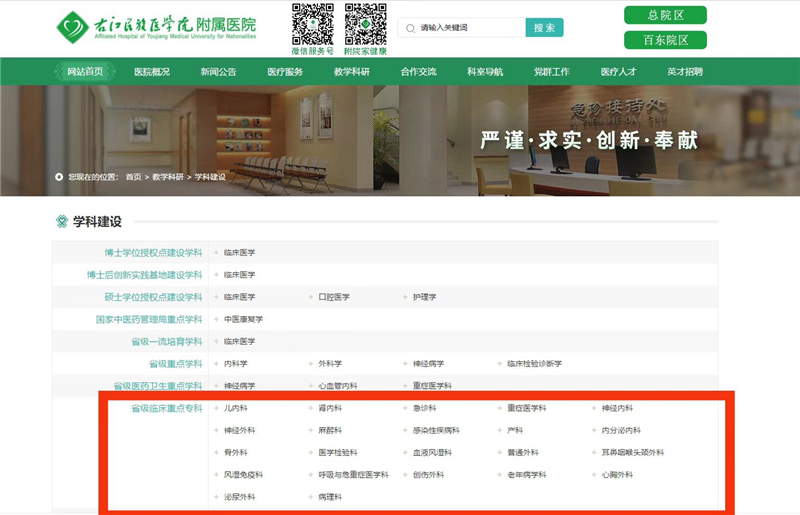Image resolution: width=800 pixels, height=515 pixels.
Task: Open 外科学 discipline link
Action: pyautogui.click(x=330, y=363)
